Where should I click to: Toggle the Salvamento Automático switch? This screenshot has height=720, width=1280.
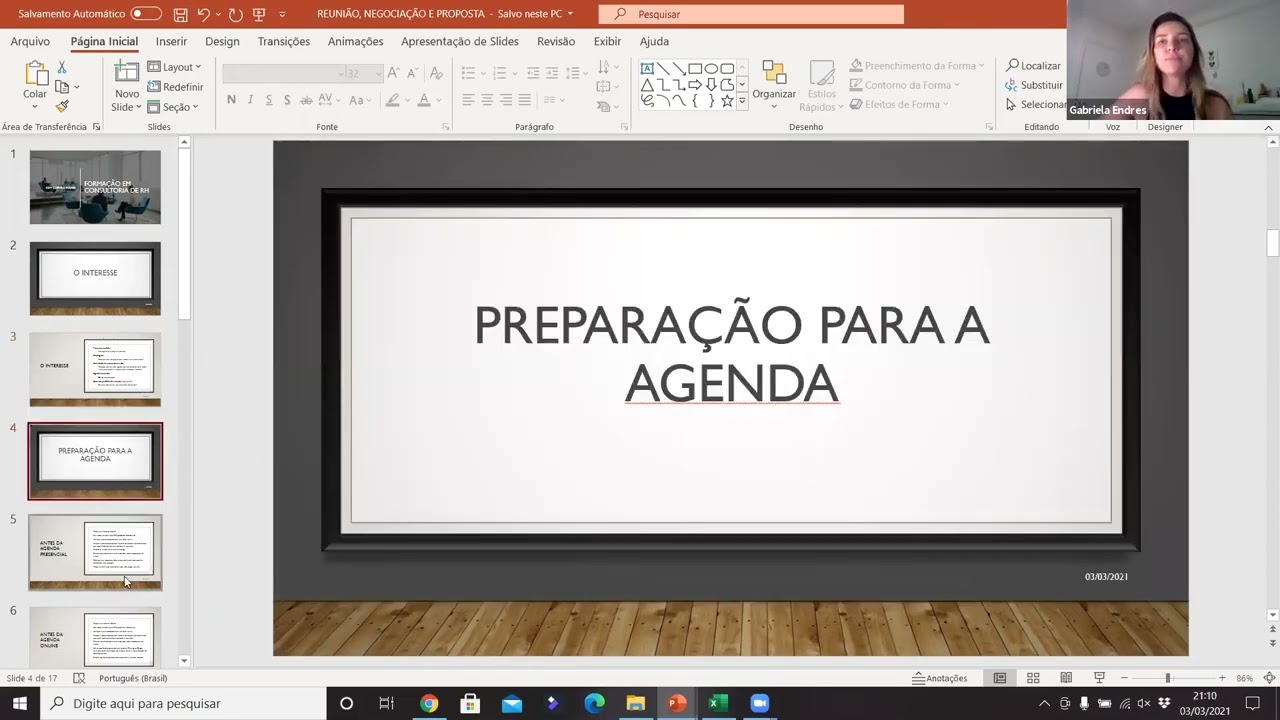click(146, 14)
